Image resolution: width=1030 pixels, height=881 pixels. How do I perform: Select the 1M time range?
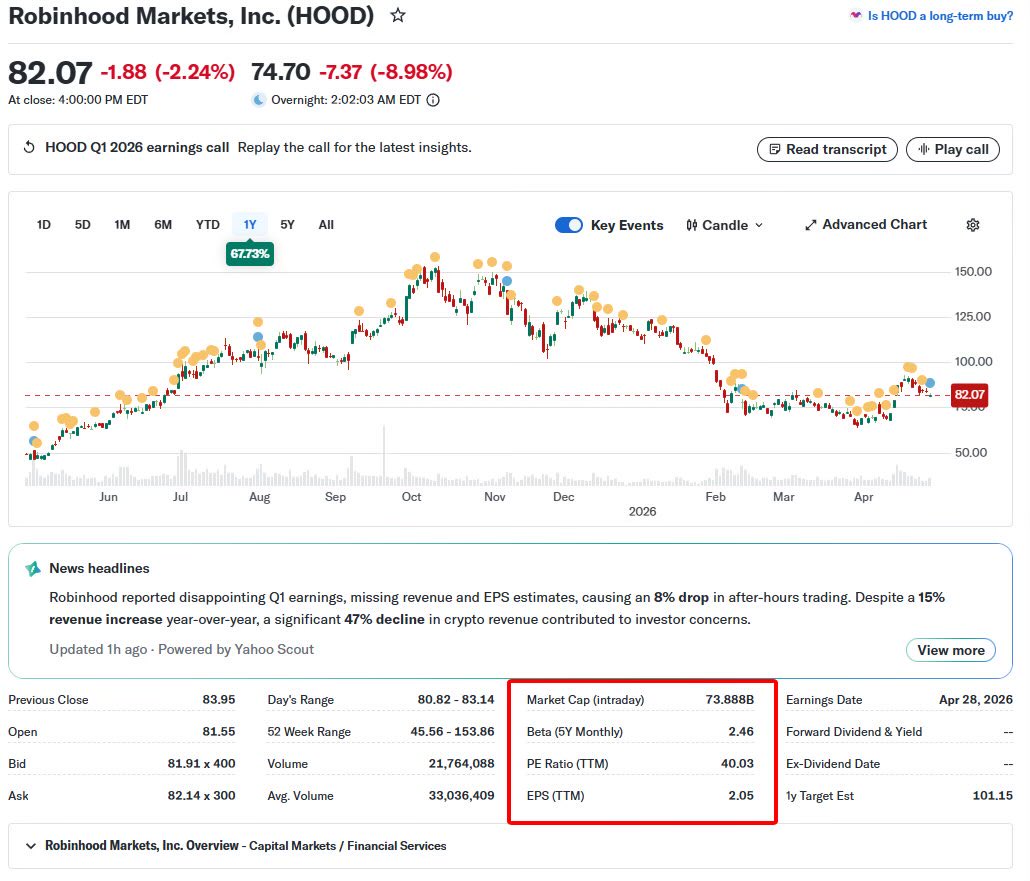[122, 225]
